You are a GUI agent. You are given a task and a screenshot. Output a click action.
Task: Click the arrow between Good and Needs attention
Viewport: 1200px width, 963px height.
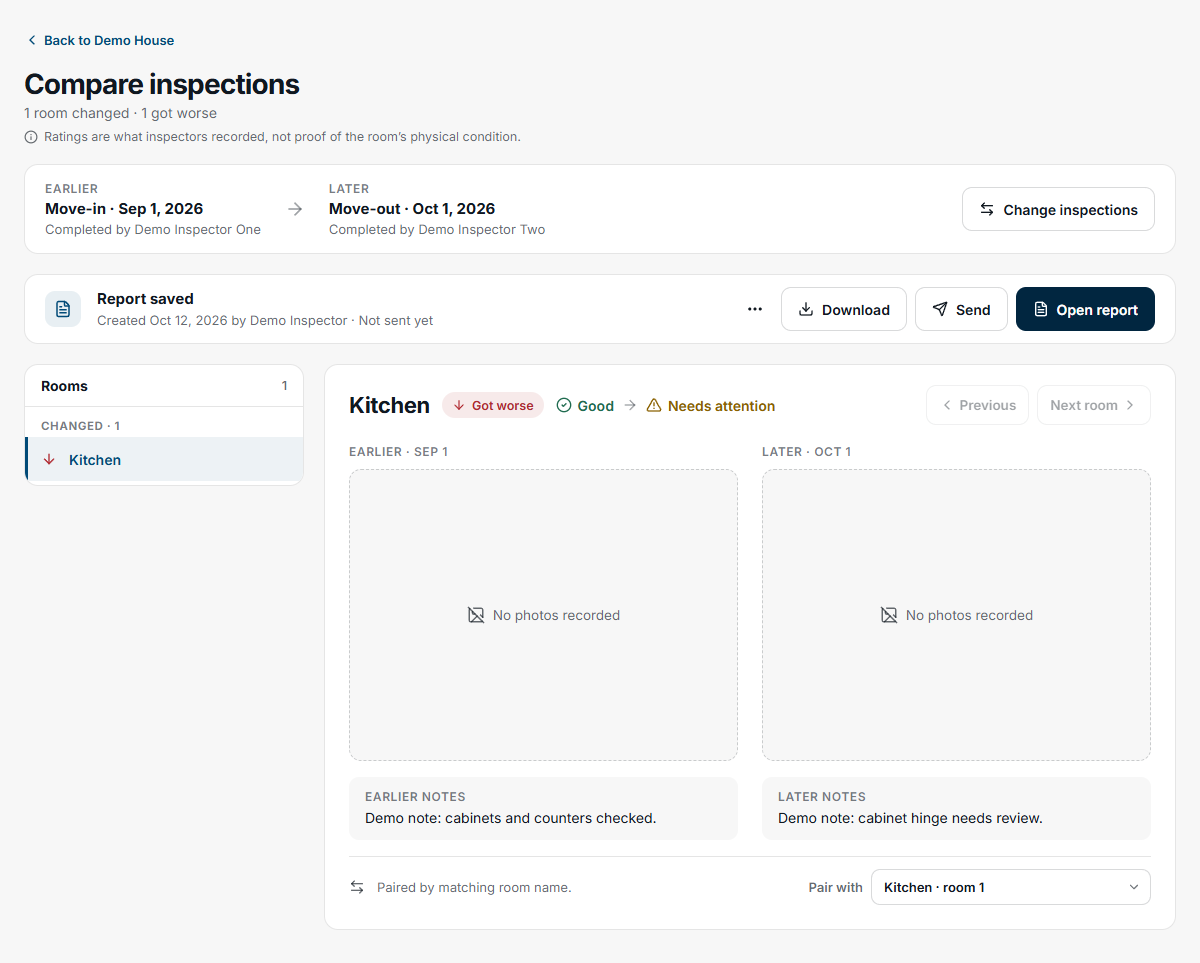pos(630,405)
